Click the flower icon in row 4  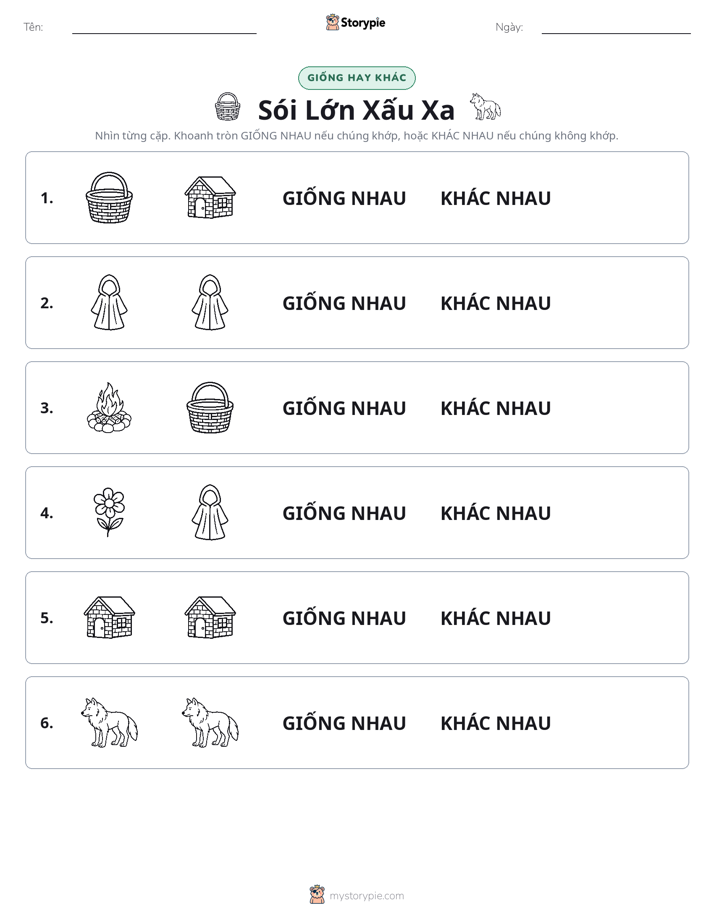(109, 512)
